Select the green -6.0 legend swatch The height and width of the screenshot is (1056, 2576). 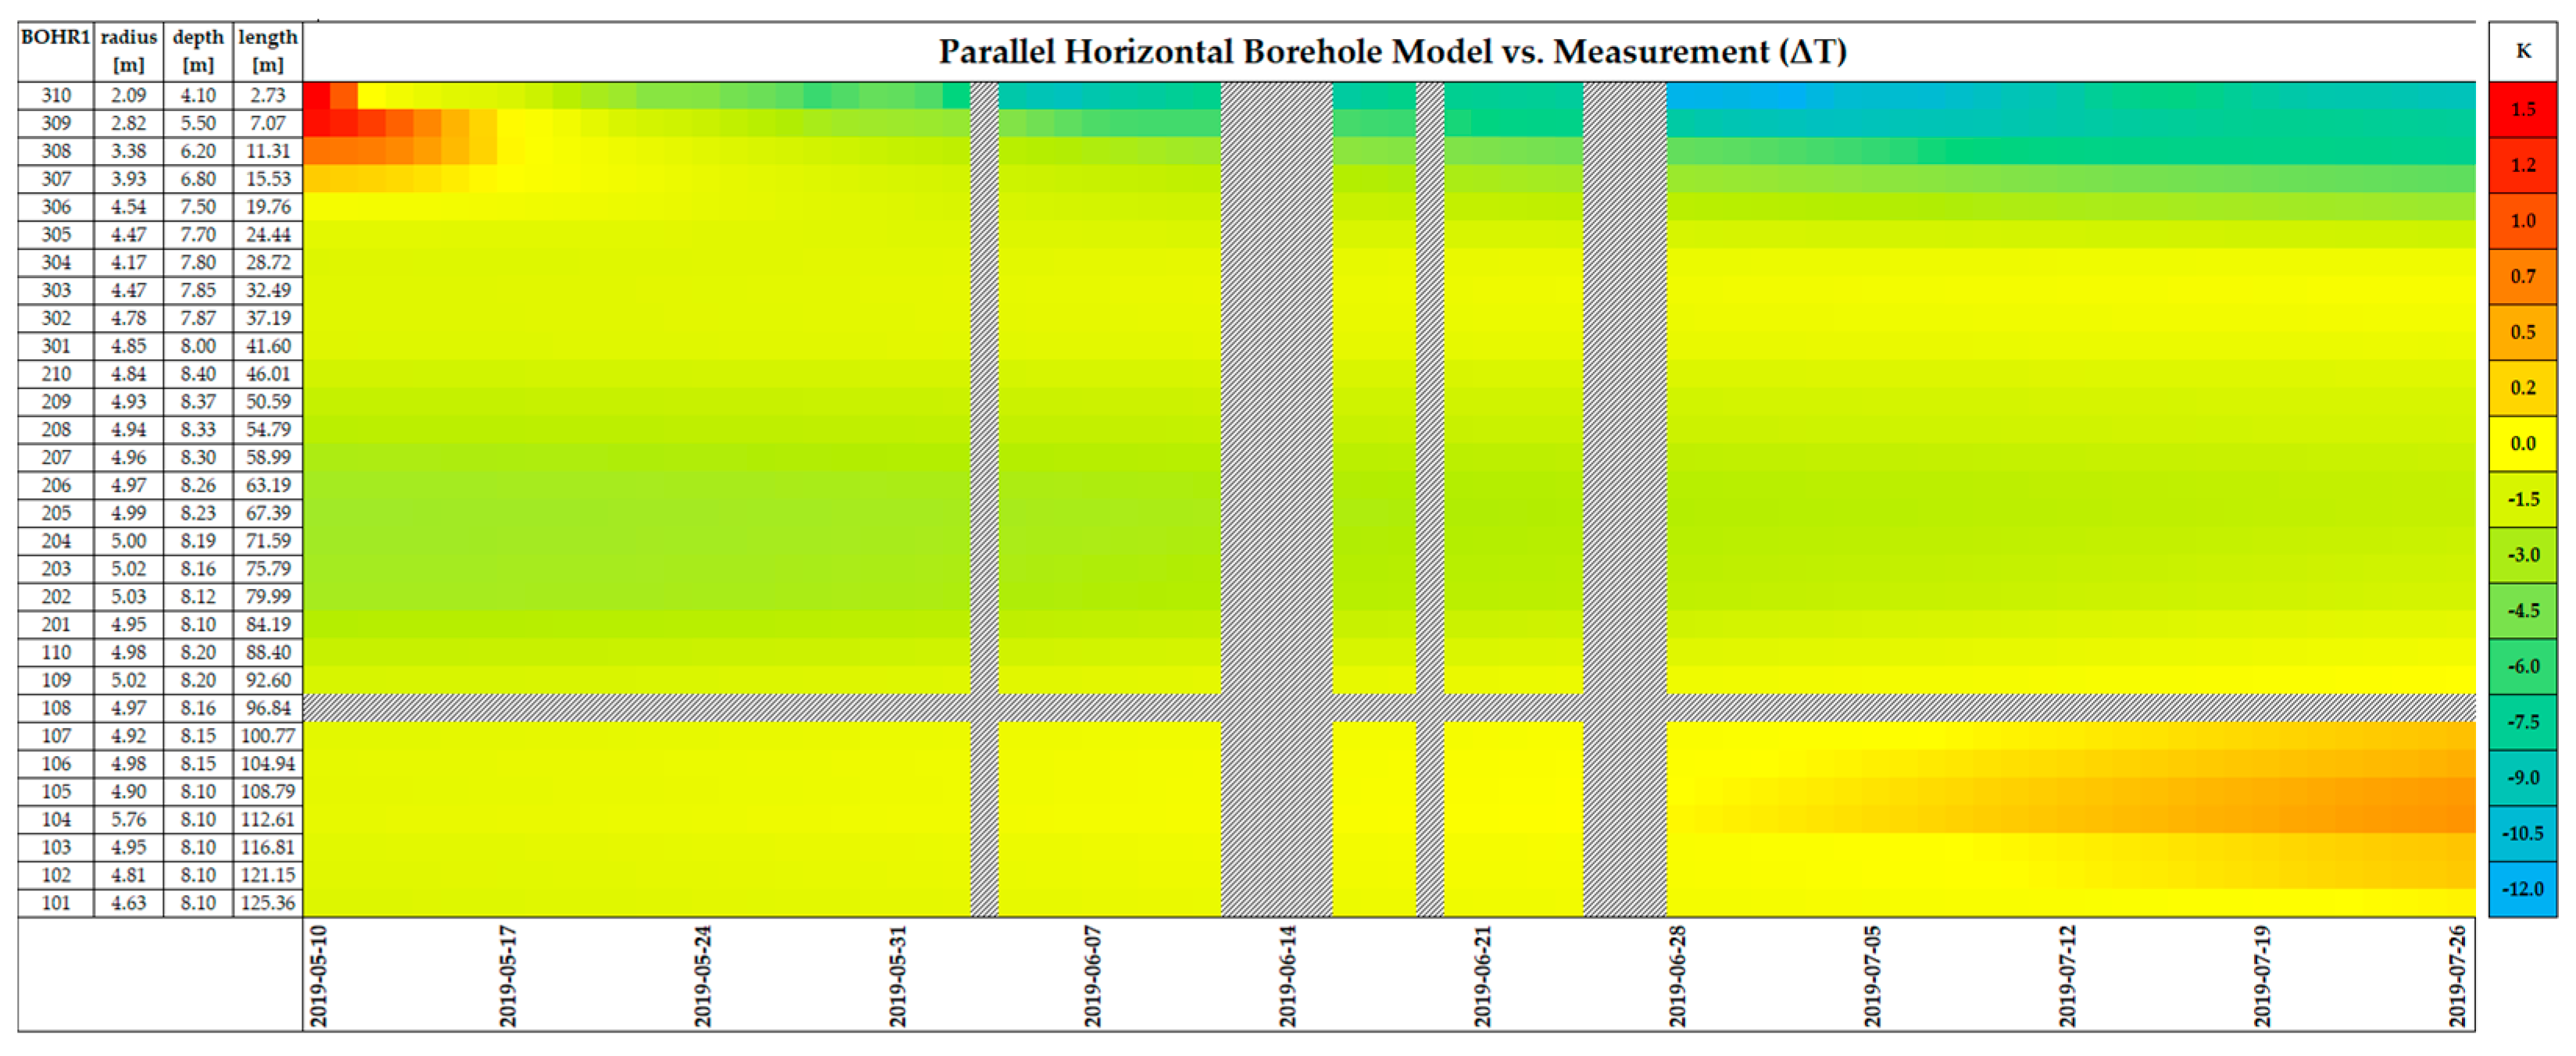(2522, 666)
